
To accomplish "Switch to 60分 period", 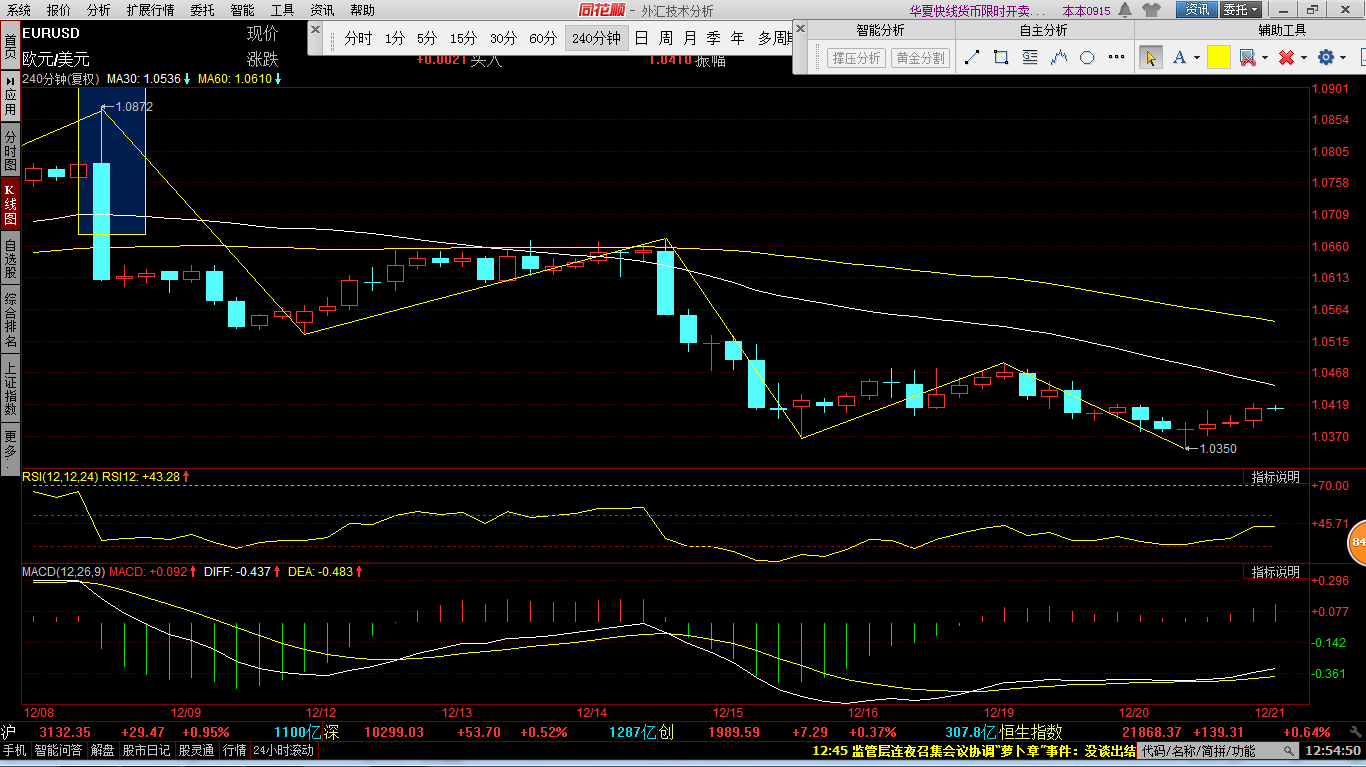I will pyautogui.click(x=543, y=39).
